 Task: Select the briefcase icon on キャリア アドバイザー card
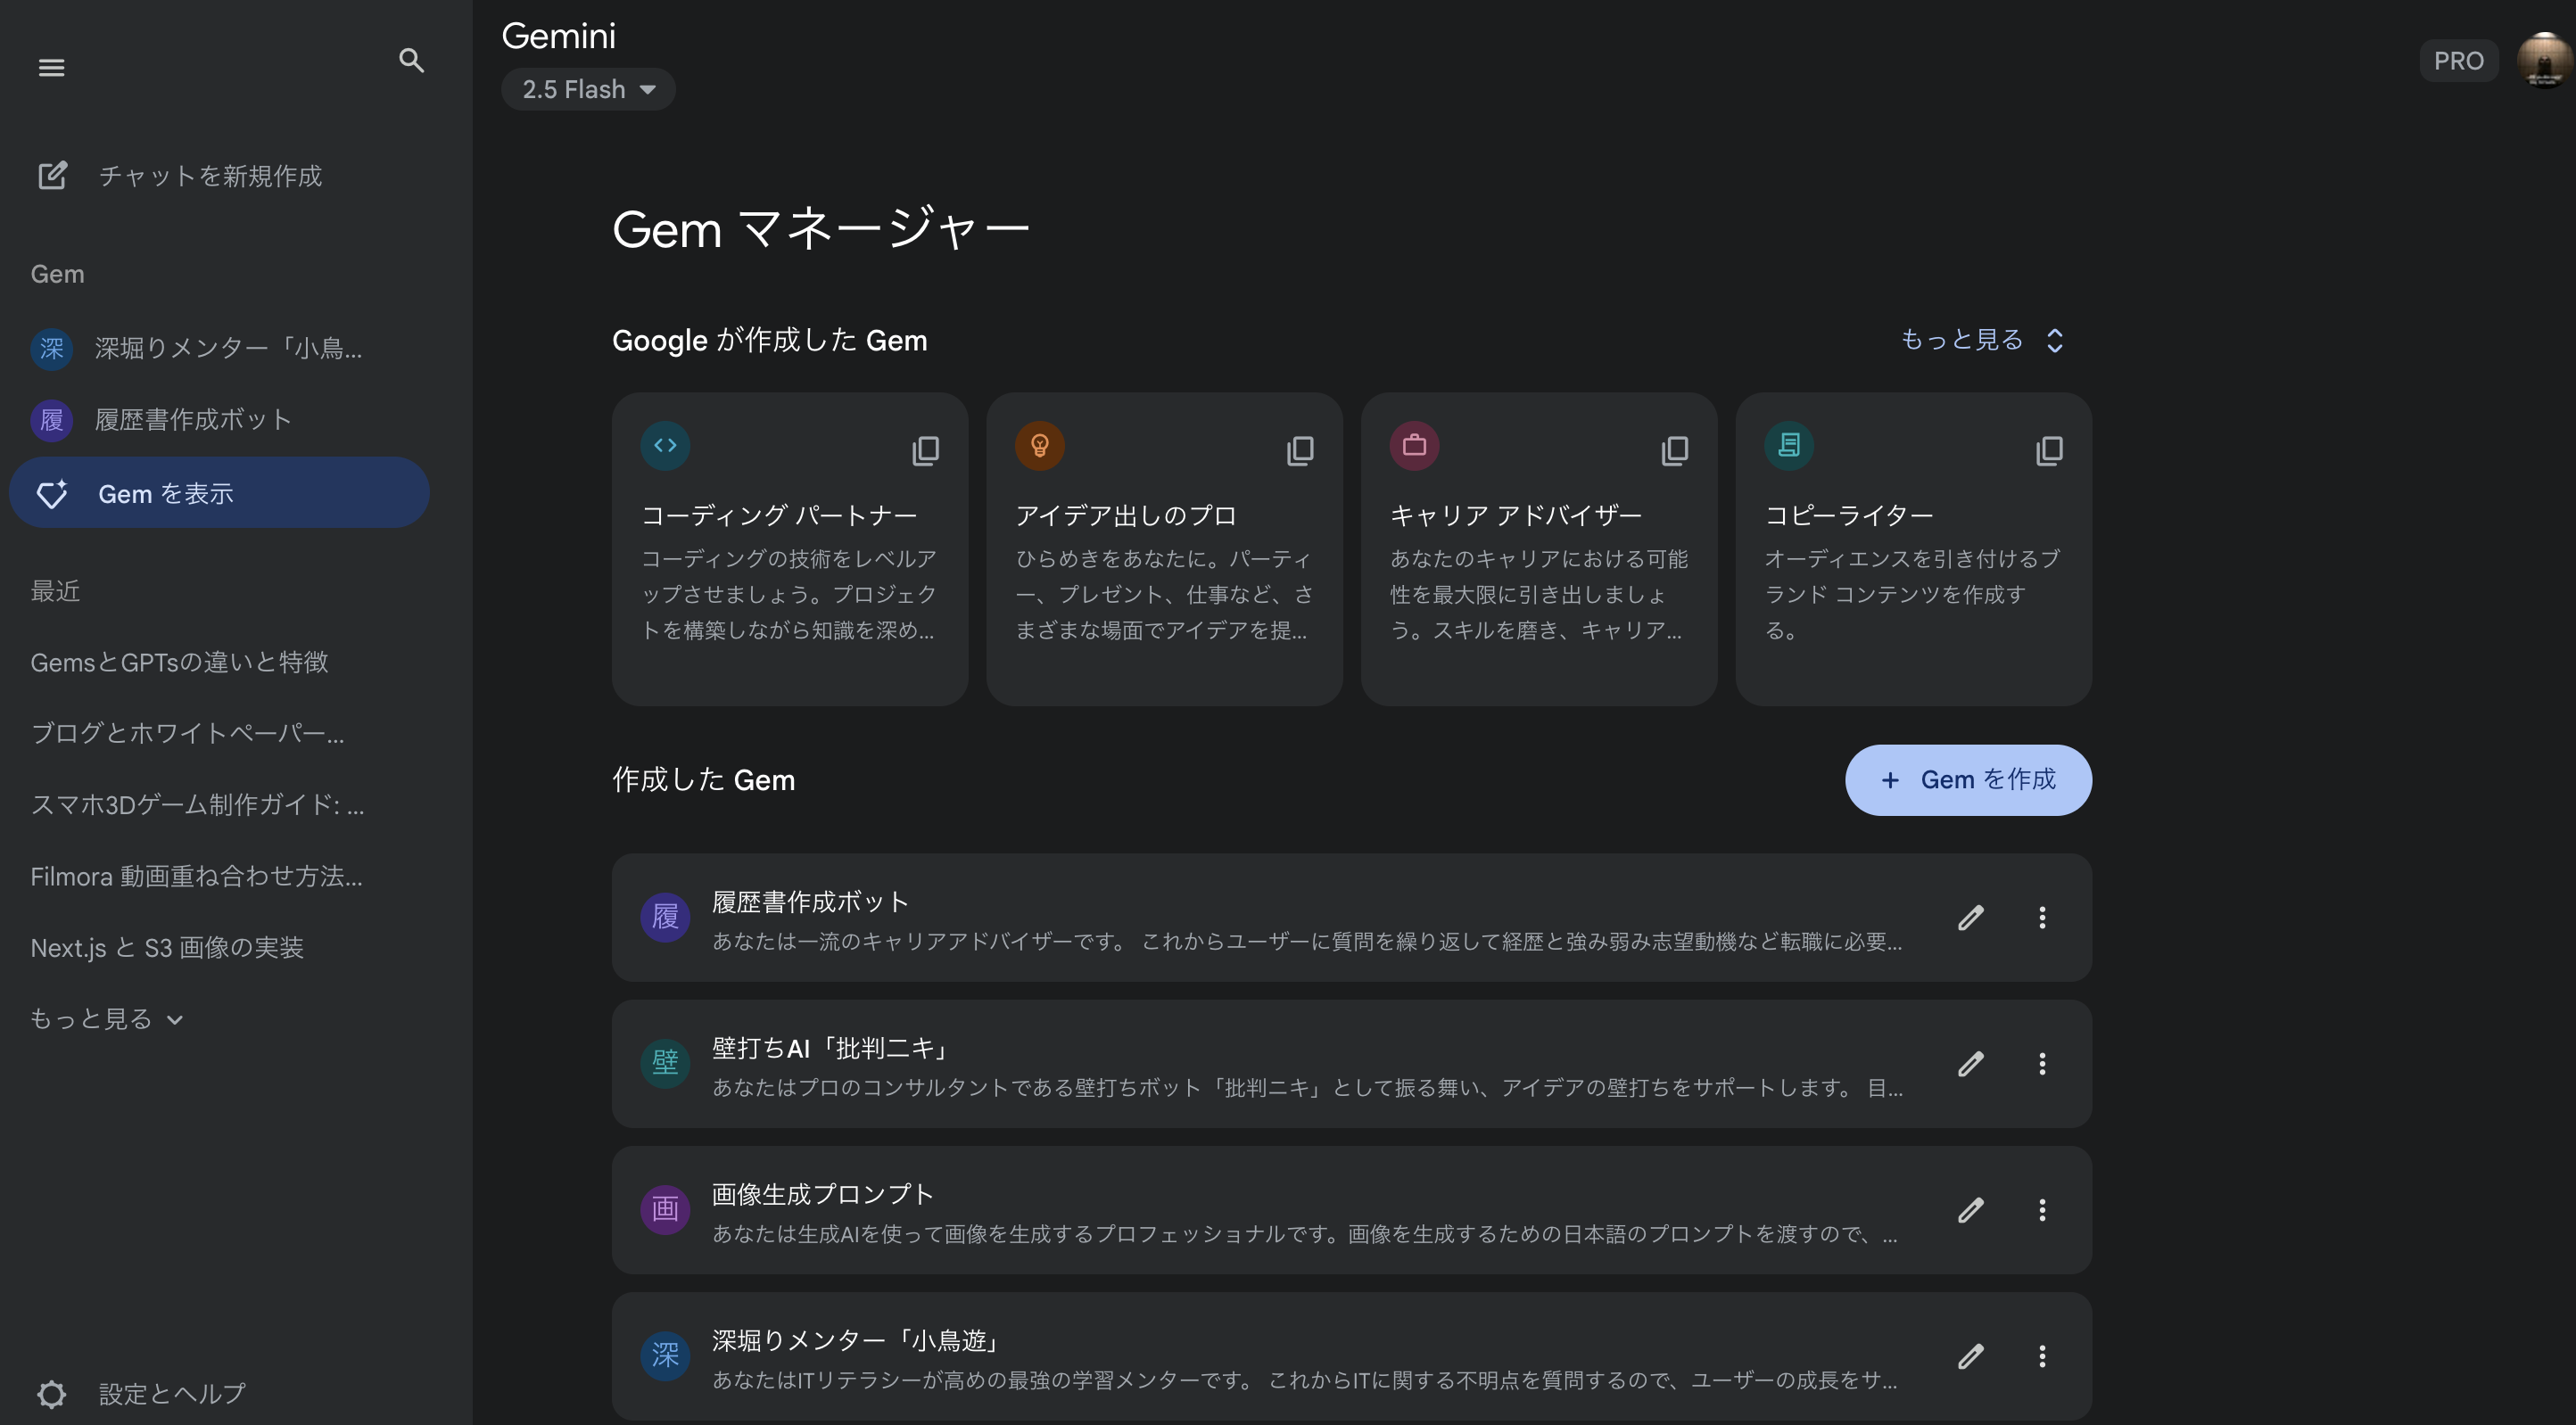click(1414, 446)
